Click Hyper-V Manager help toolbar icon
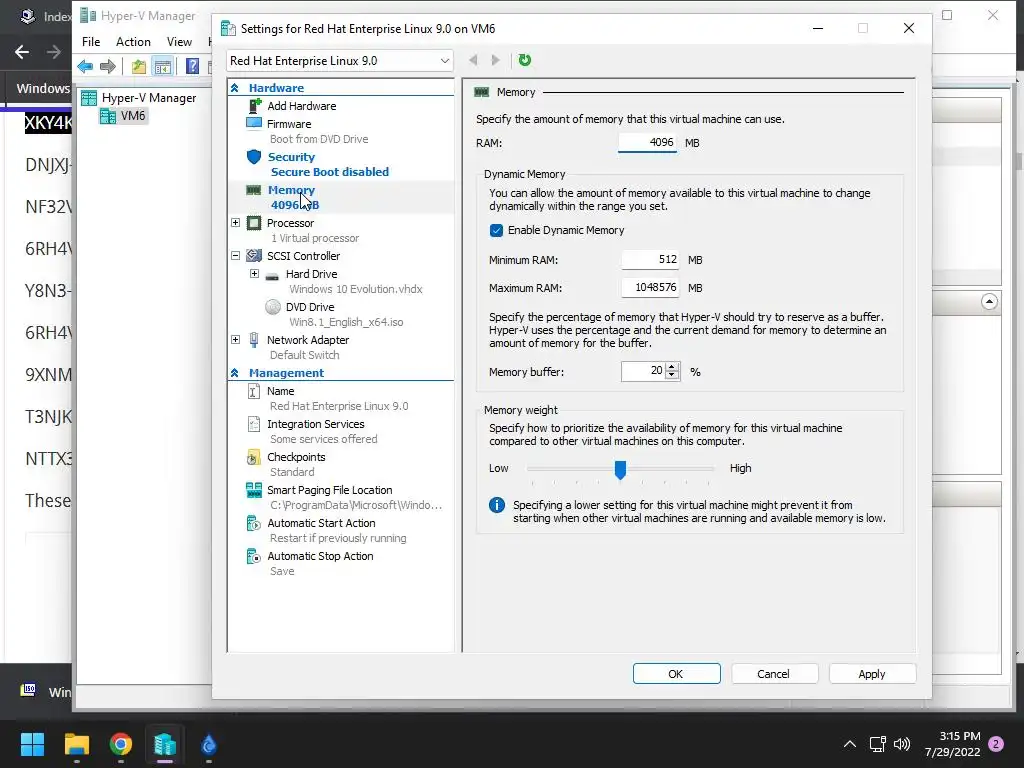This screenshot has height=768, width=1024. pyautogui.click(x=192, y=66)
